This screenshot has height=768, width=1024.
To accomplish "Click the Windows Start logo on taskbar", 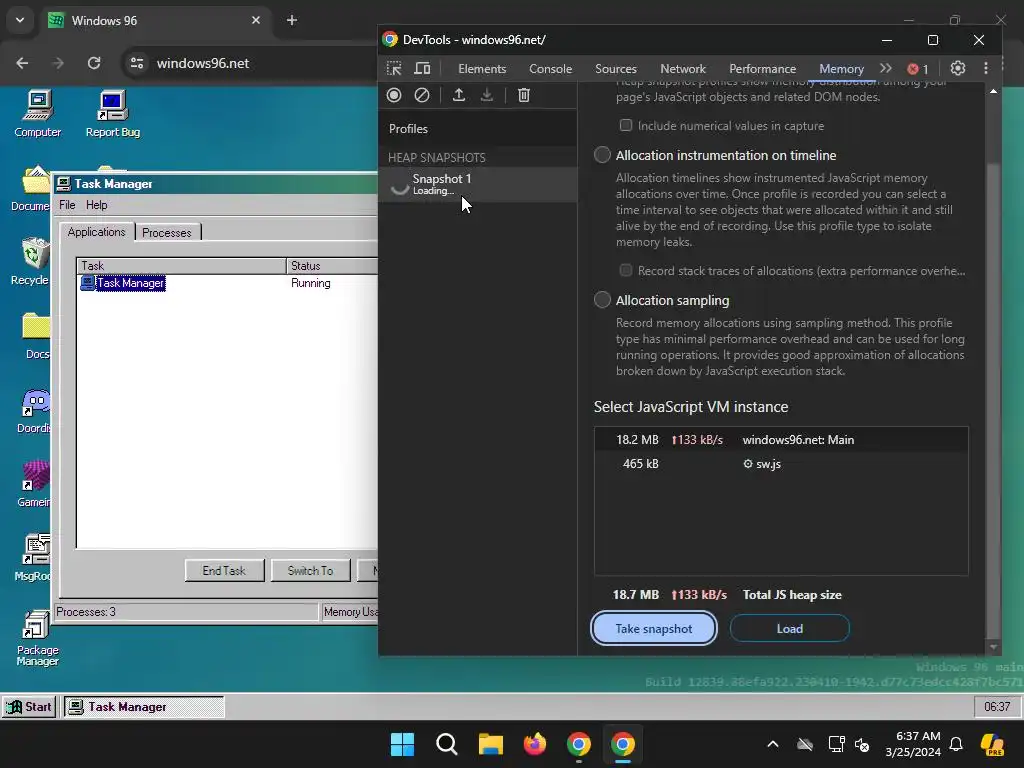I will pyautogui.click(x=402, y=744).
